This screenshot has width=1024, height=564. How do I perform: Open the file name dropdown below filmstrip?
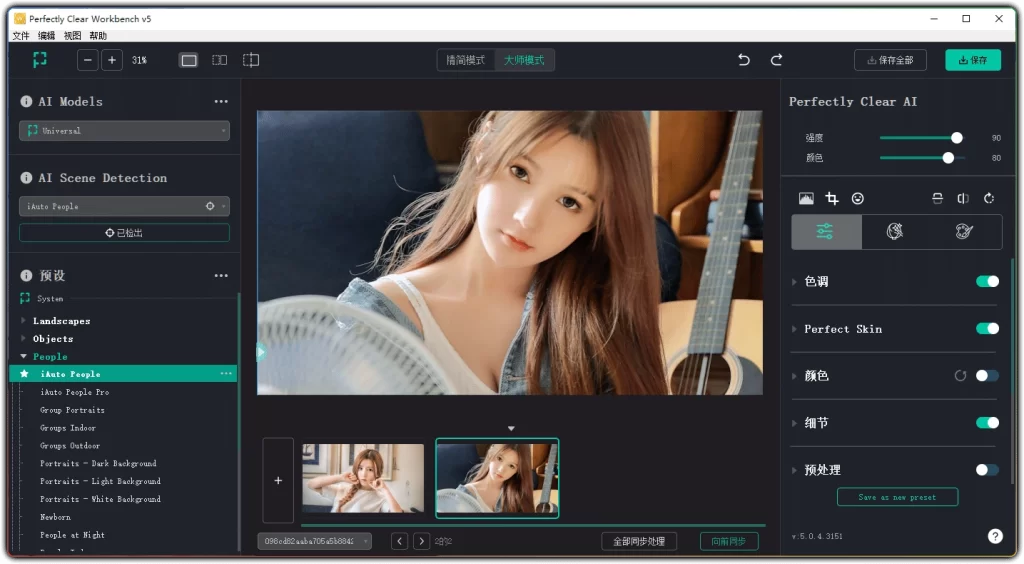(x=315, y=541)
